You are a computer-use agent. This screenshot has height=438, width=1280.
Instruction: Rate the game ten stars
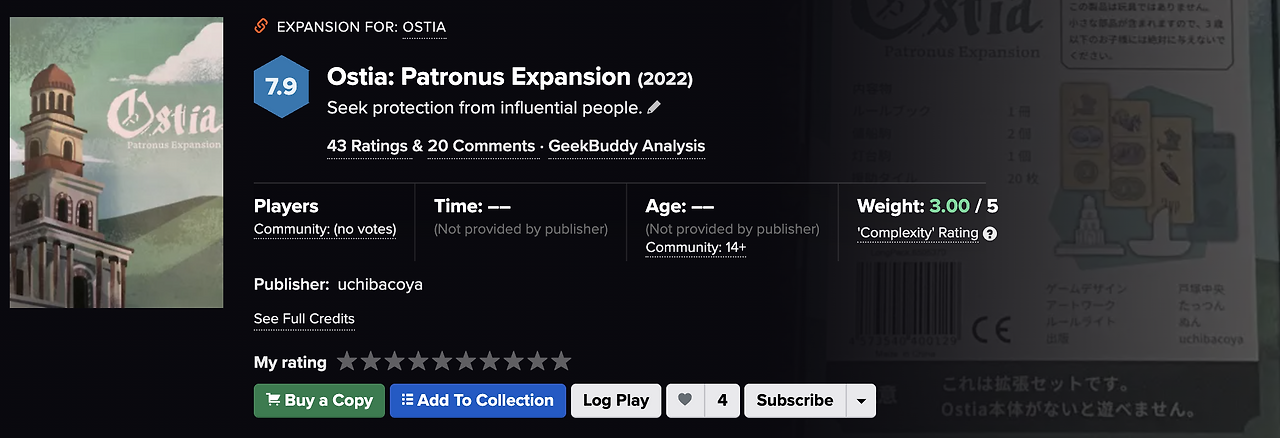(561, 361)
